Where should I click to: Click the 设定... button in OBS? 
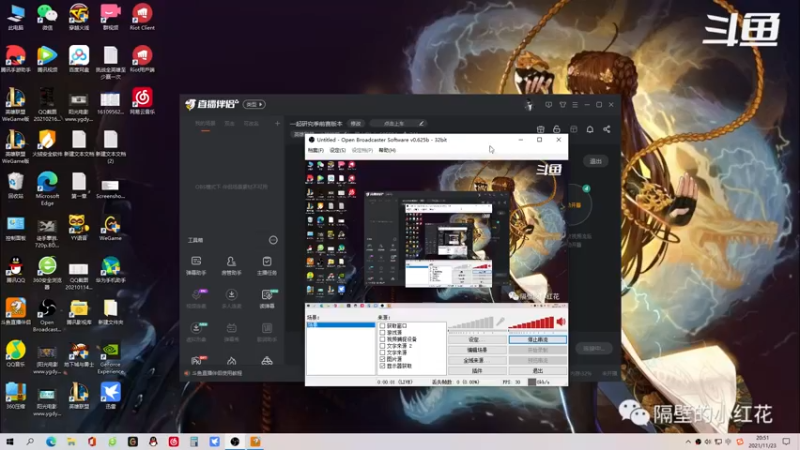[x=477, y=339]
